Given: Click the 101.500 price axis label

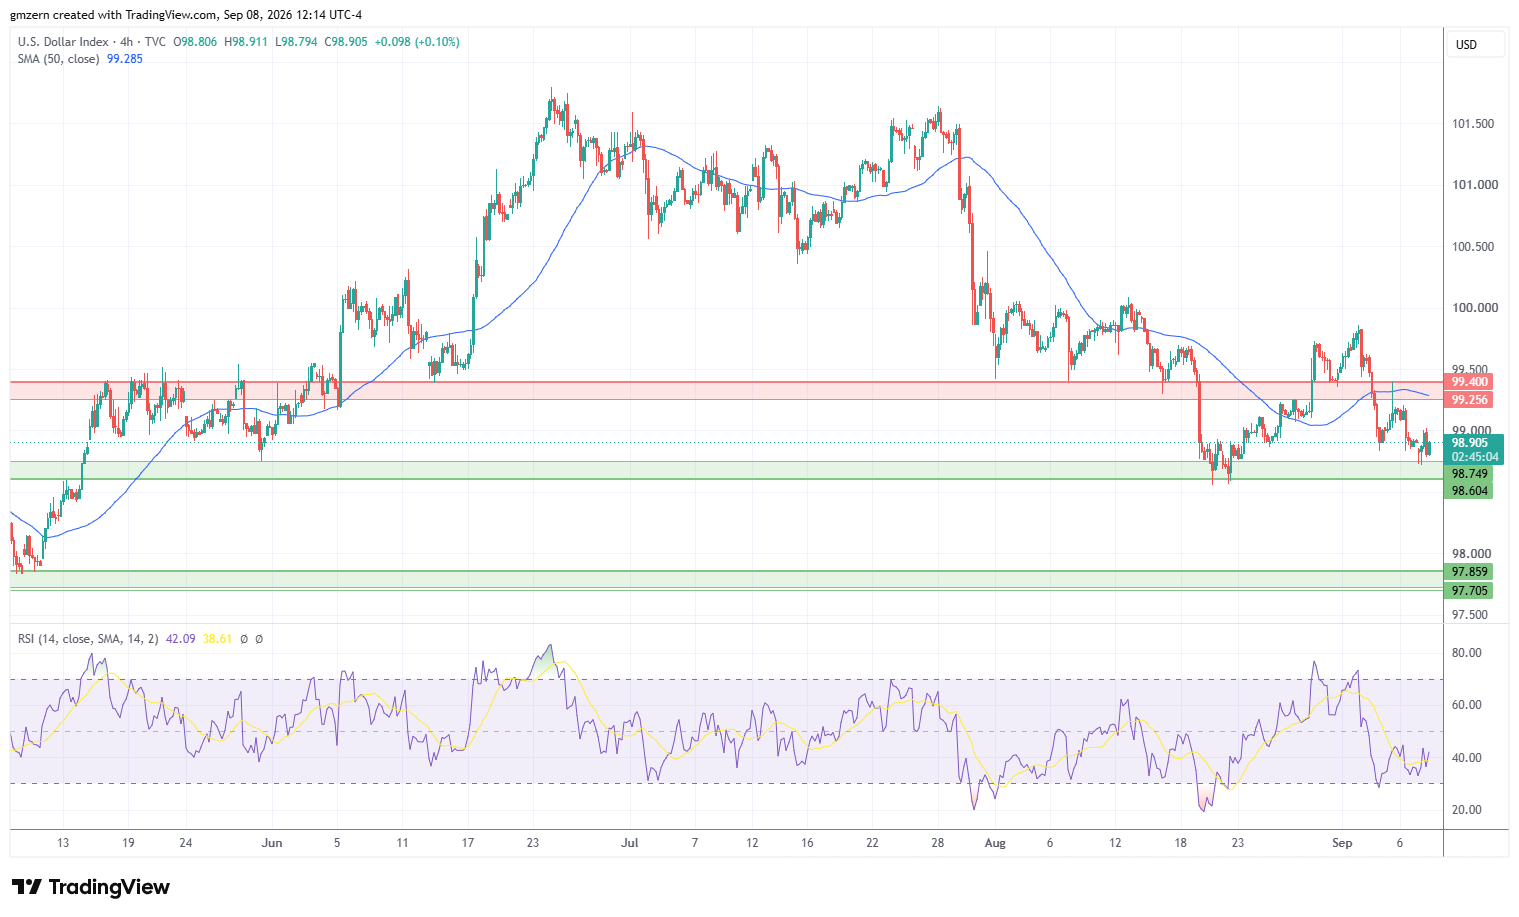Looking at the screenshot, I should [1473, 124].
